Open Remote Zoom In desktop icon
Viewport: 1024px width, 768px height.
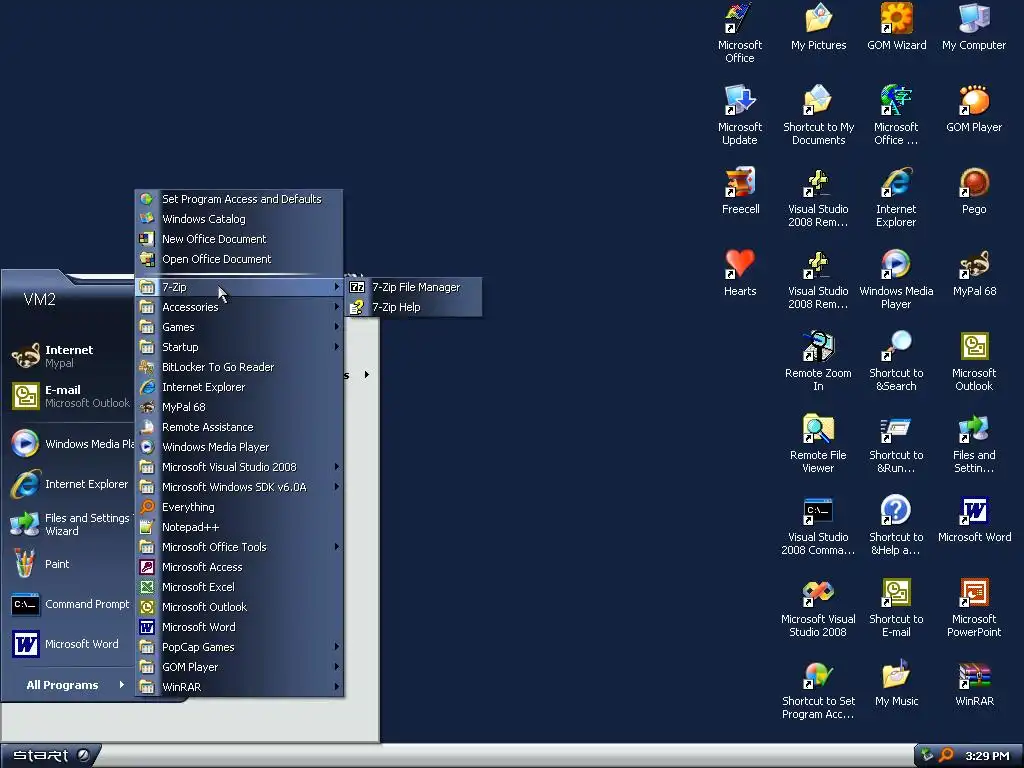[x=818, y=361]
